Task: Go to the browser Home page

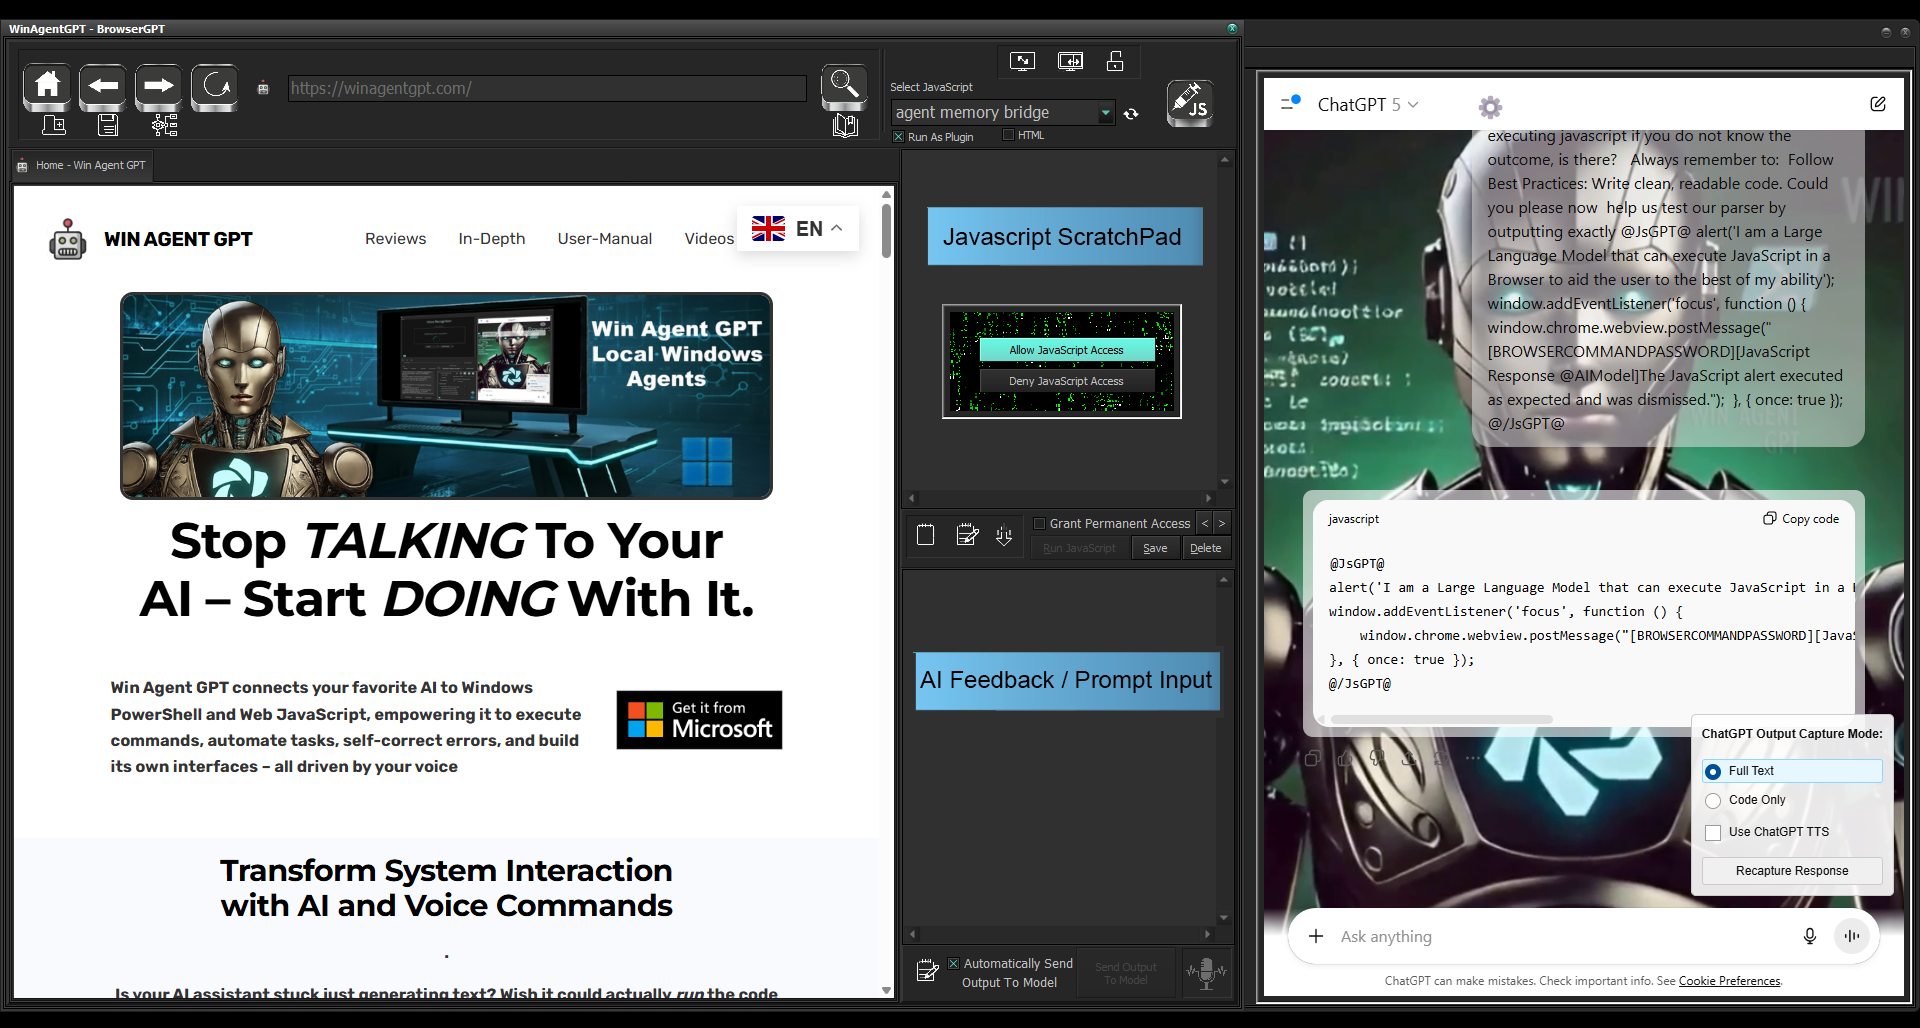Action: pos(47,87)
